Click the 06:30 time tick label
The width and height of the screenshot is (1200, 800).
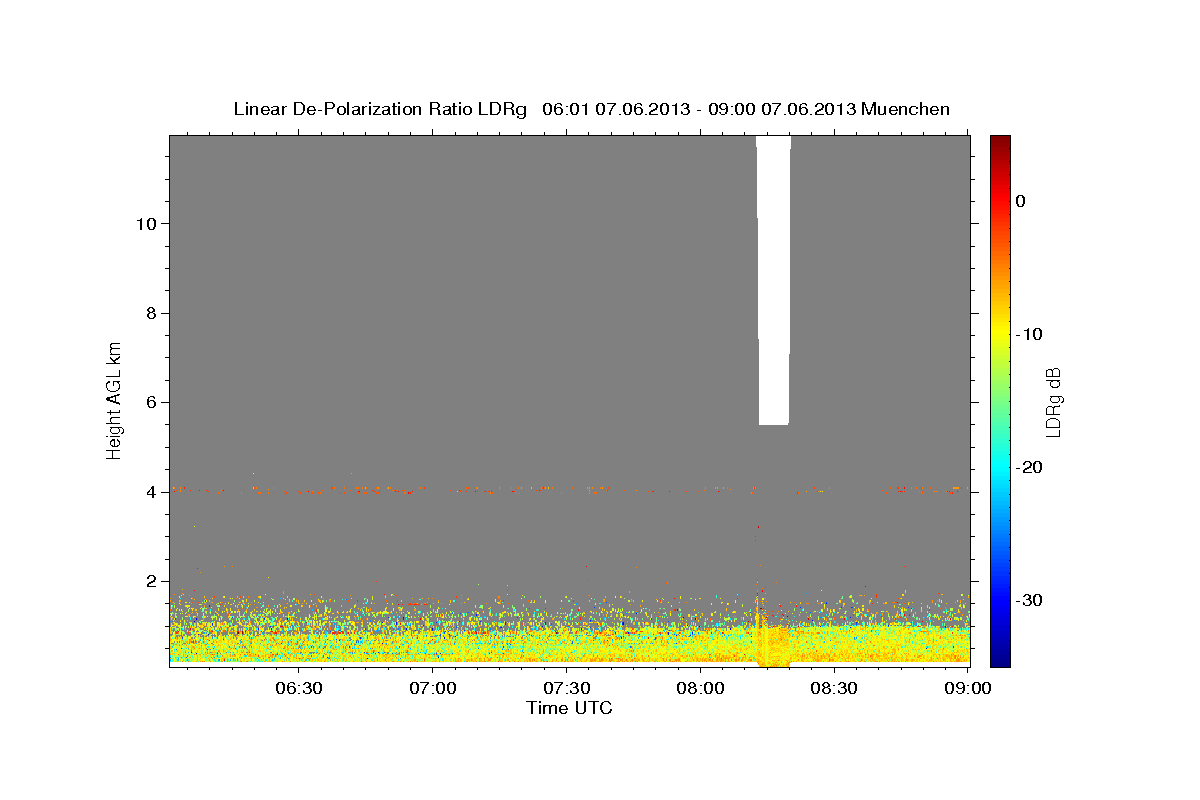tap(298, 689)
